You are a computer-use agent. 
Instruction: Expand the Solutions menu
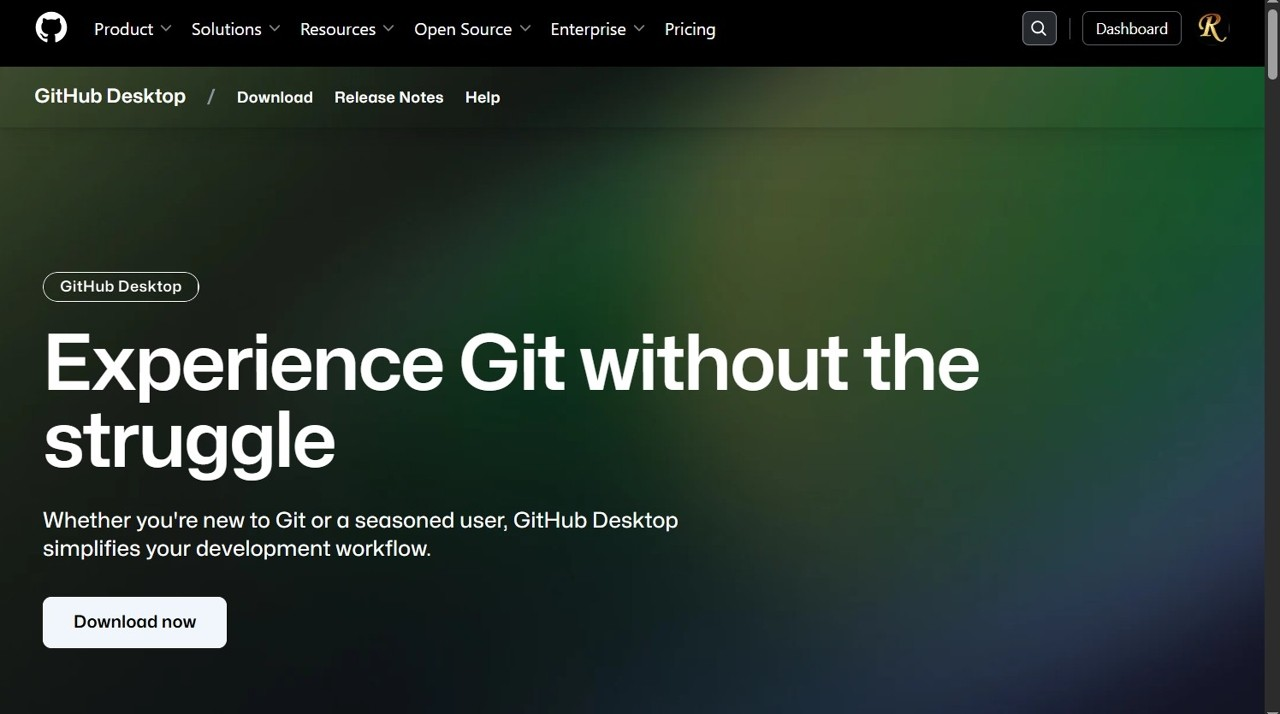236,29
